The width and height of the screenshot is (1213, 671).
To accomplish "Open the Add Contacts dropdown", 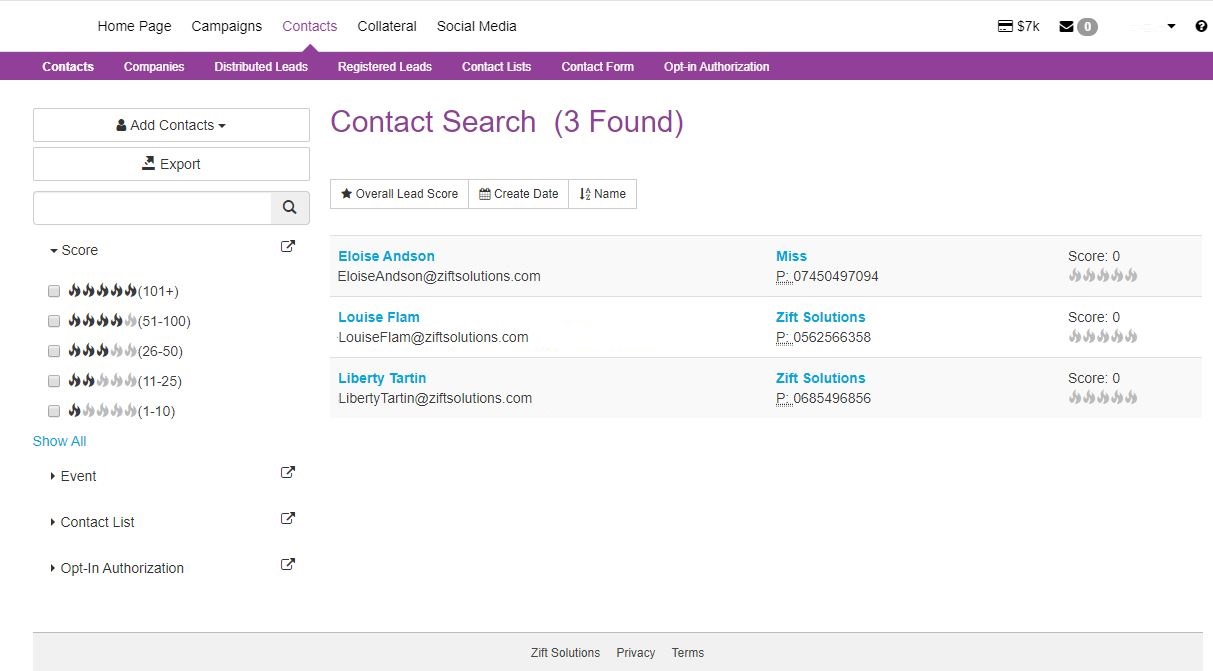I will [170, 124].
